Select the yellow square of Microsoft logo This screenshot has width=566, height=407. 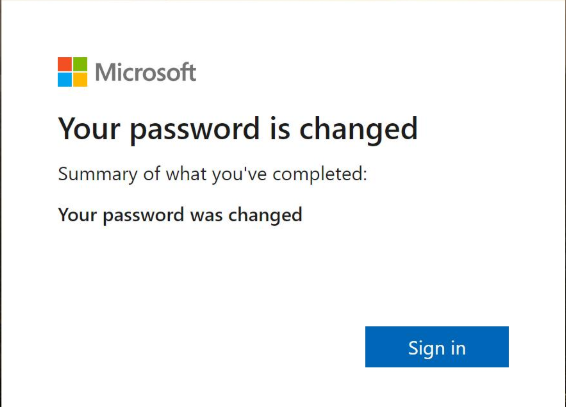tap(80, 80)
